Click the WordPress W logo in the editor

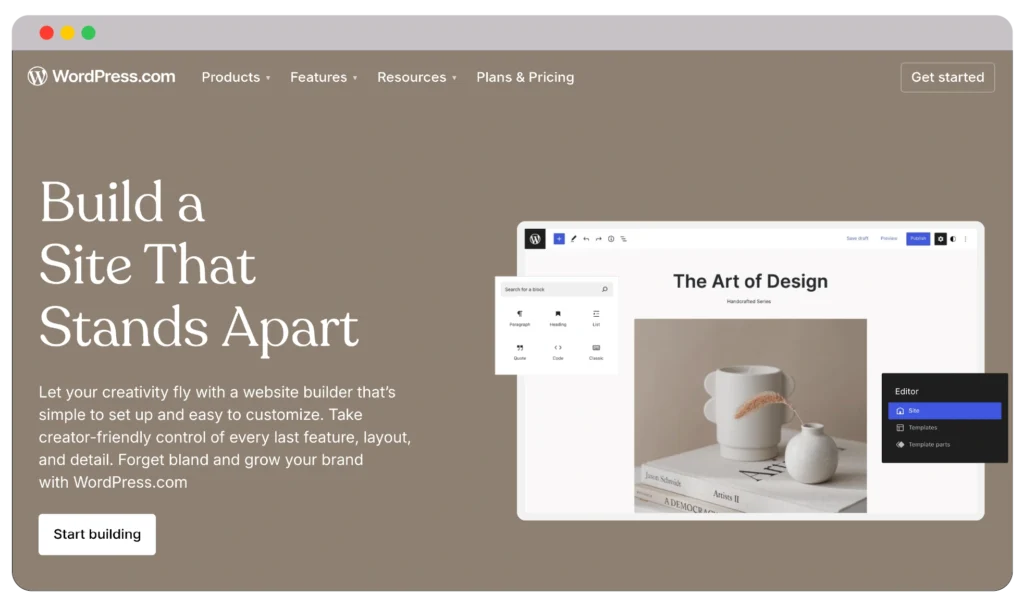click(x=534, y=239)
